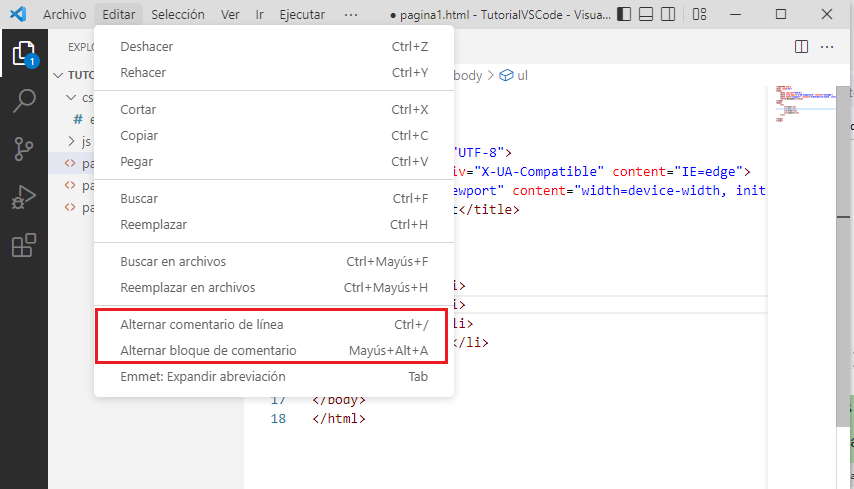Open the editor More Actions ellipsis

click(827, 47)
